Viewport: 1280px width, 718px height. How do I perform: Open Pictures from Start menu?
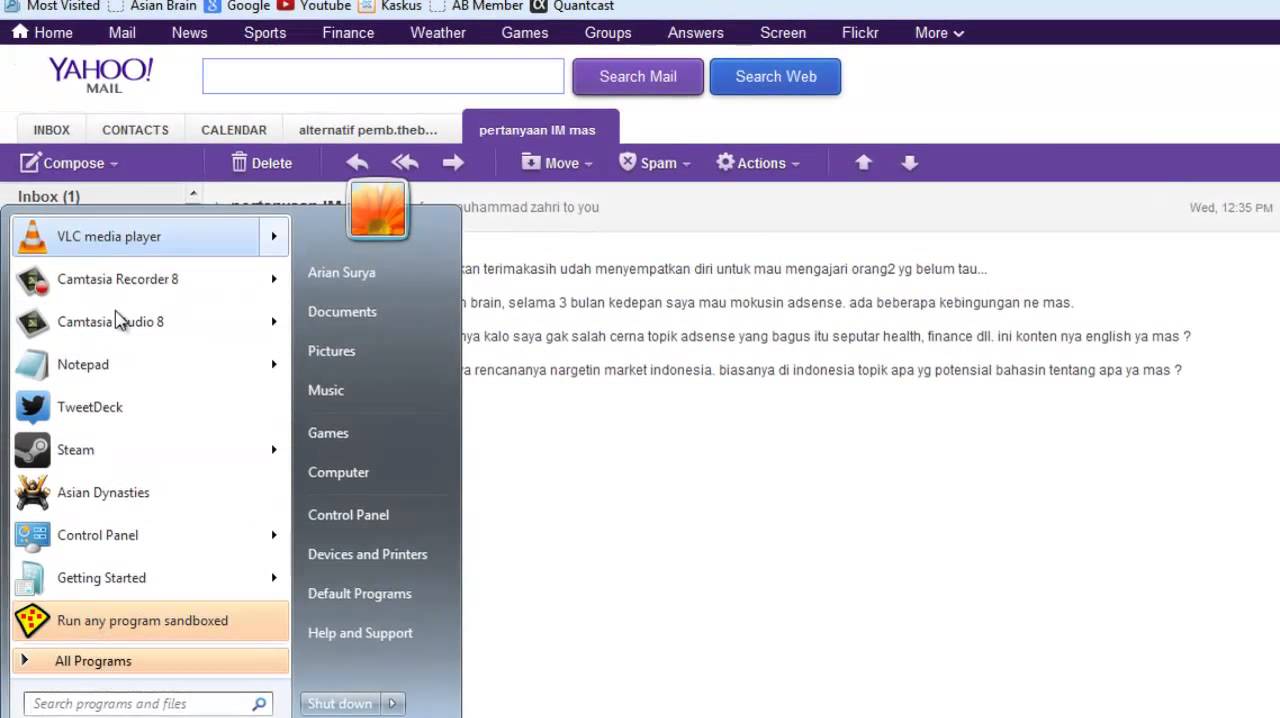[331, 351]
